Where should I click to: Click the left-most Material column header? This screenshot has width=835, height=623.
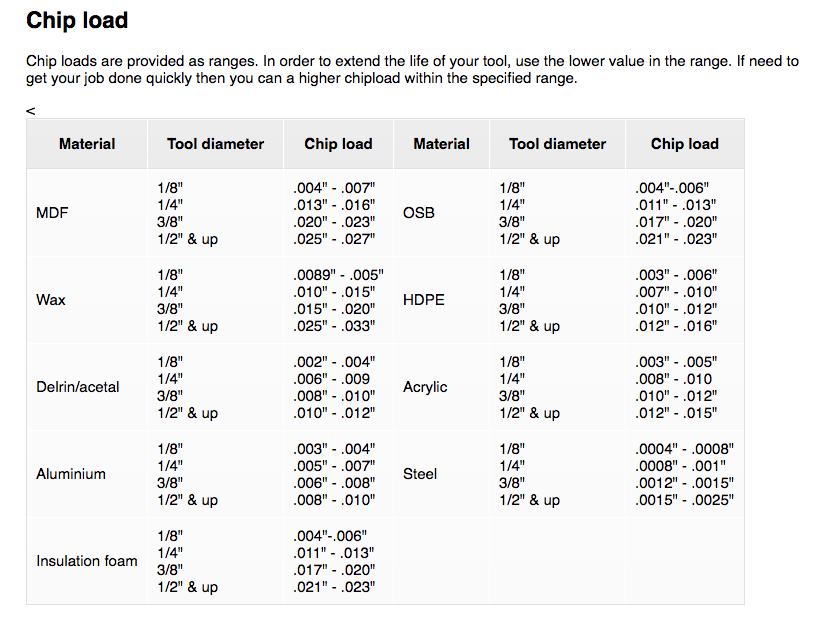coord(87,144)
